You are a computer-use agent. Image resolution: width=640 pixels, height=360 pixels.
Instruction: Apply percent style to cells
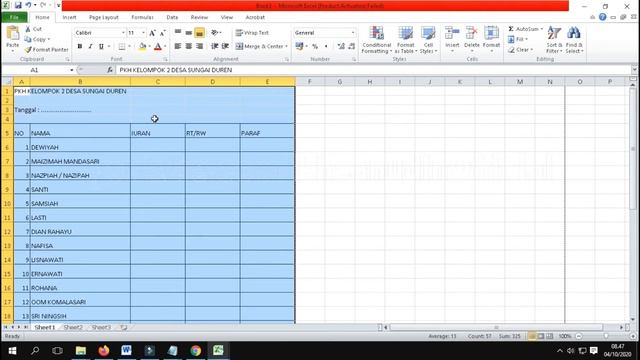(315, 47)
